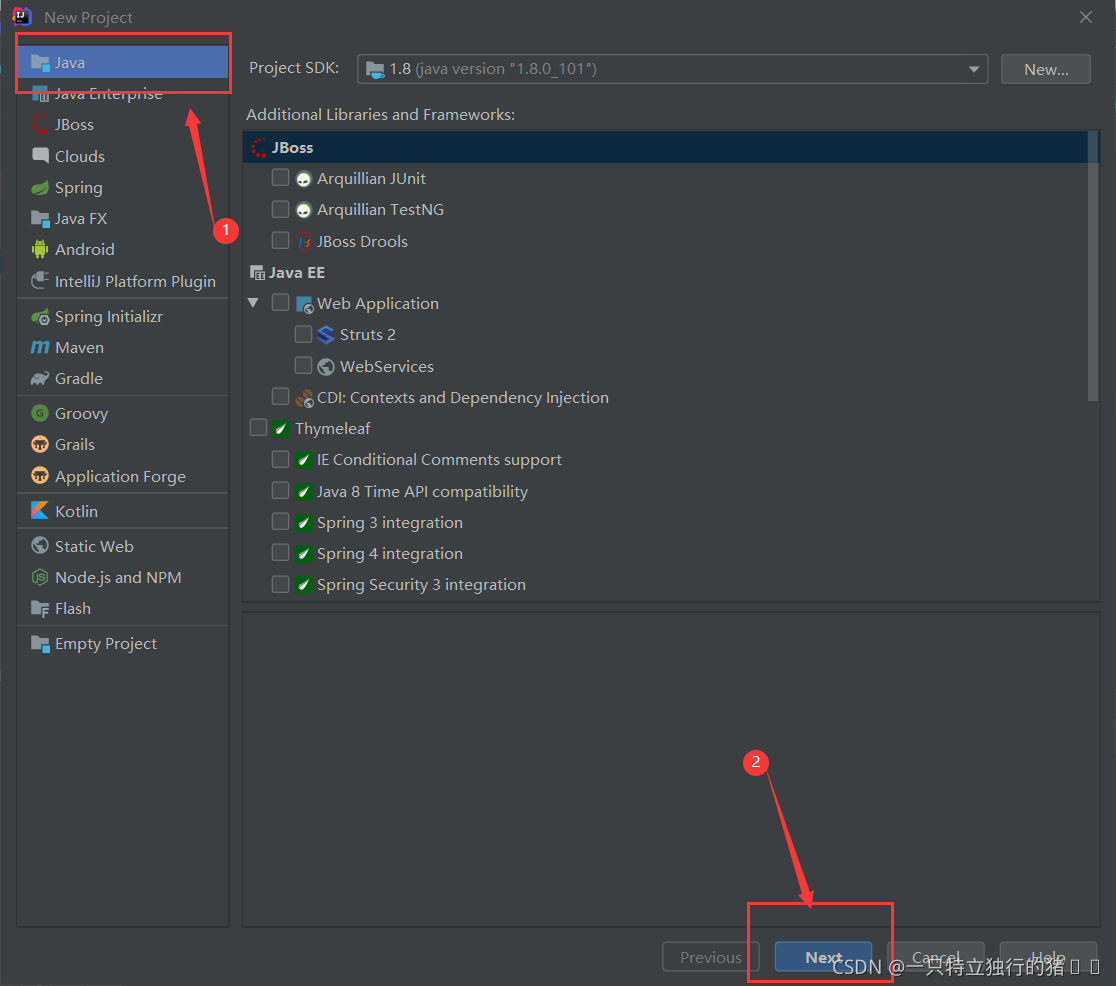Click the Arquillian JUnit alien icon
The image size is (1116, 986).
pos(304,179)
